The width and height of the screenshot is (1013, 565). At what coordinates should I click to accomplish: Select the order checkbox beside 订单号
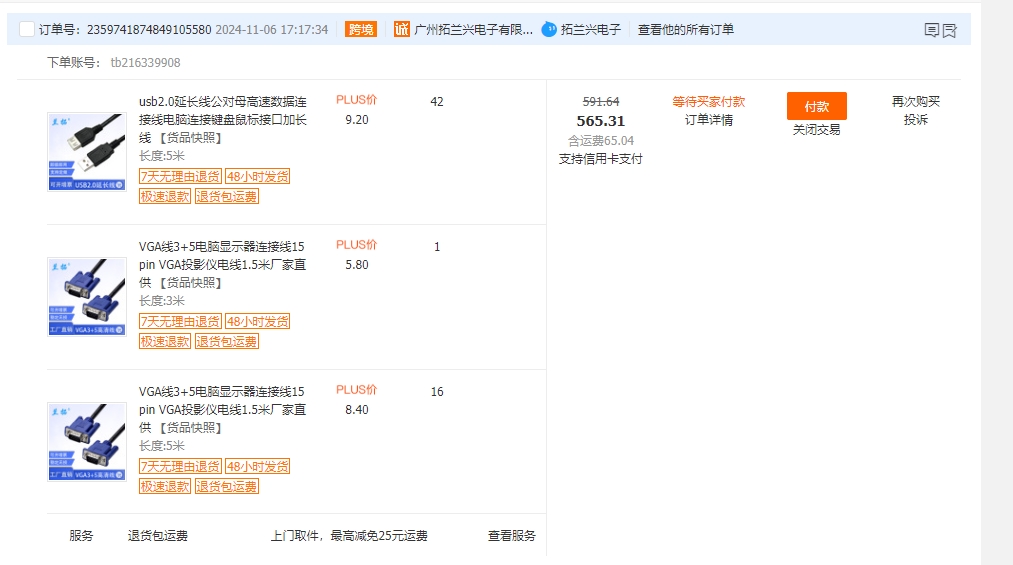tap(27, 29)
